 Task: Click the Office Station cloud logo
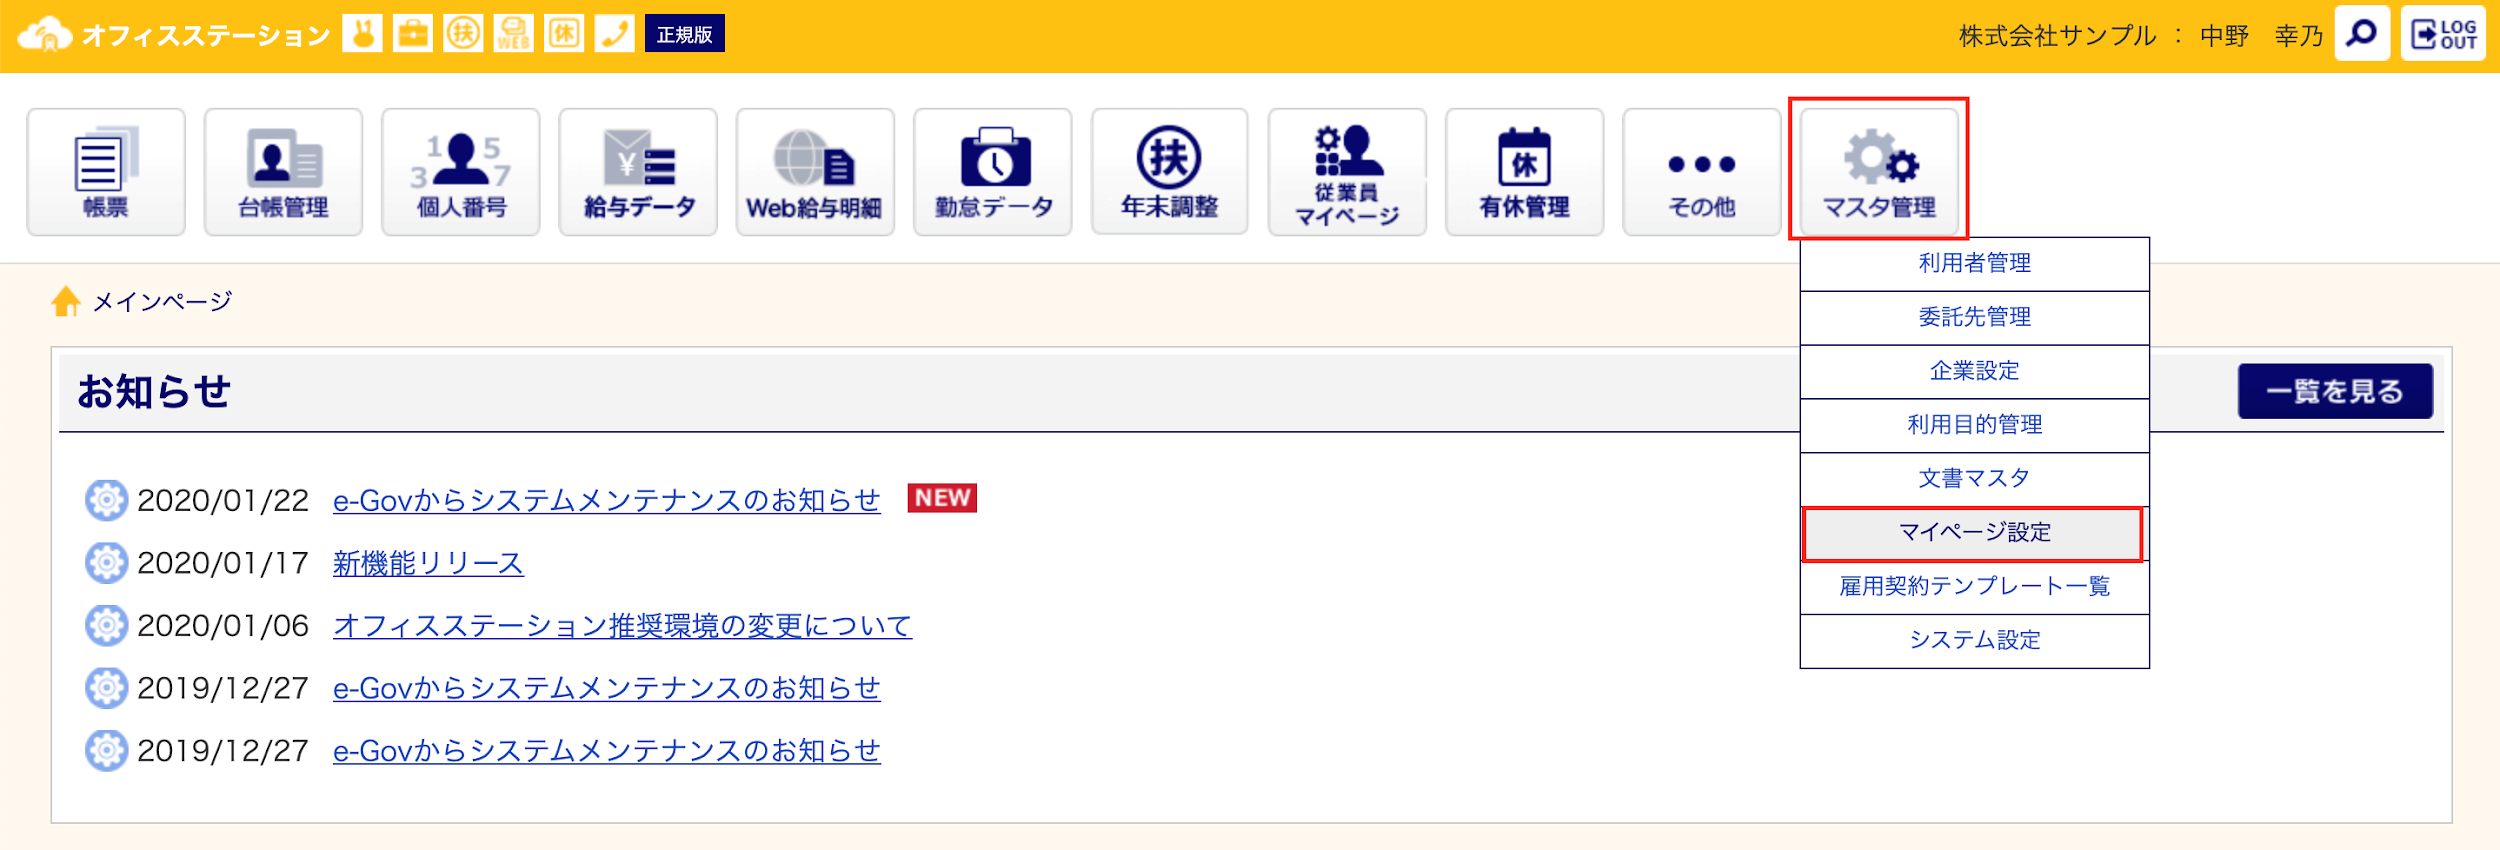pos(46,34)
